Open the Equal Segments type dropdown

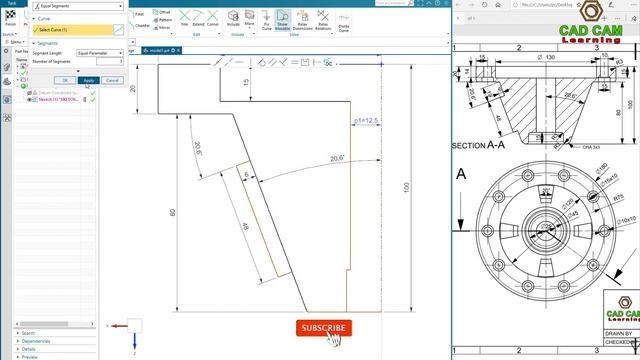point(78,6)
